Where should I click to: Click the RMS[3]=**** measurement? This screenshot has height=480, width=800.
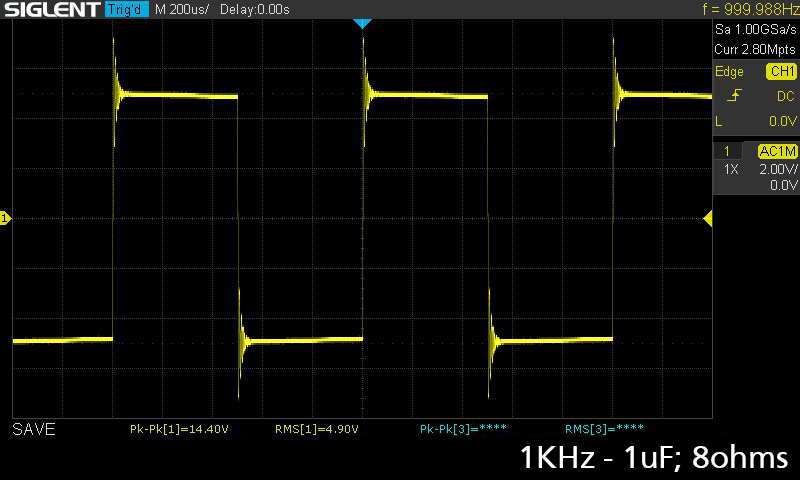[x=604, y=429]
